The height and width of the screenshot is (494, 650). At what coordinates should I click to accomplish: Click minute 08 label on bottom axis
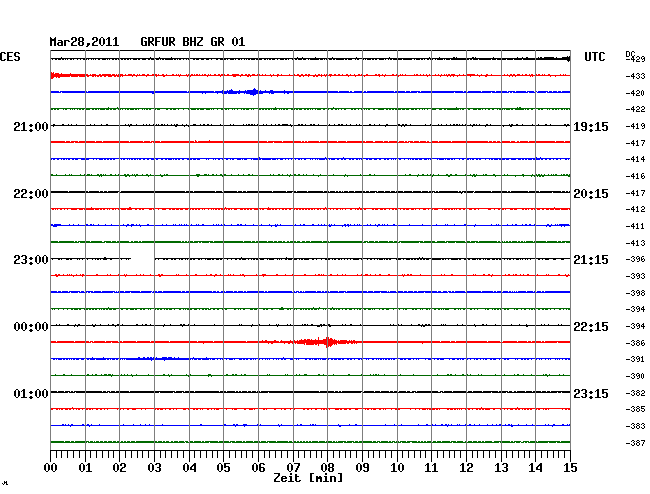(x=327, y=468)
